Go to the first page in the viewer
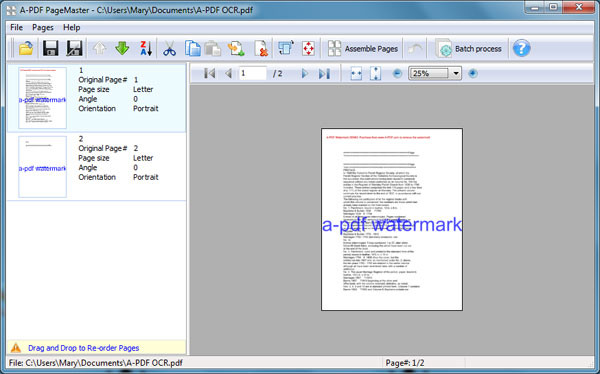Image resolution: width=600 pixels, height=374 pixels. click(209, 73)
